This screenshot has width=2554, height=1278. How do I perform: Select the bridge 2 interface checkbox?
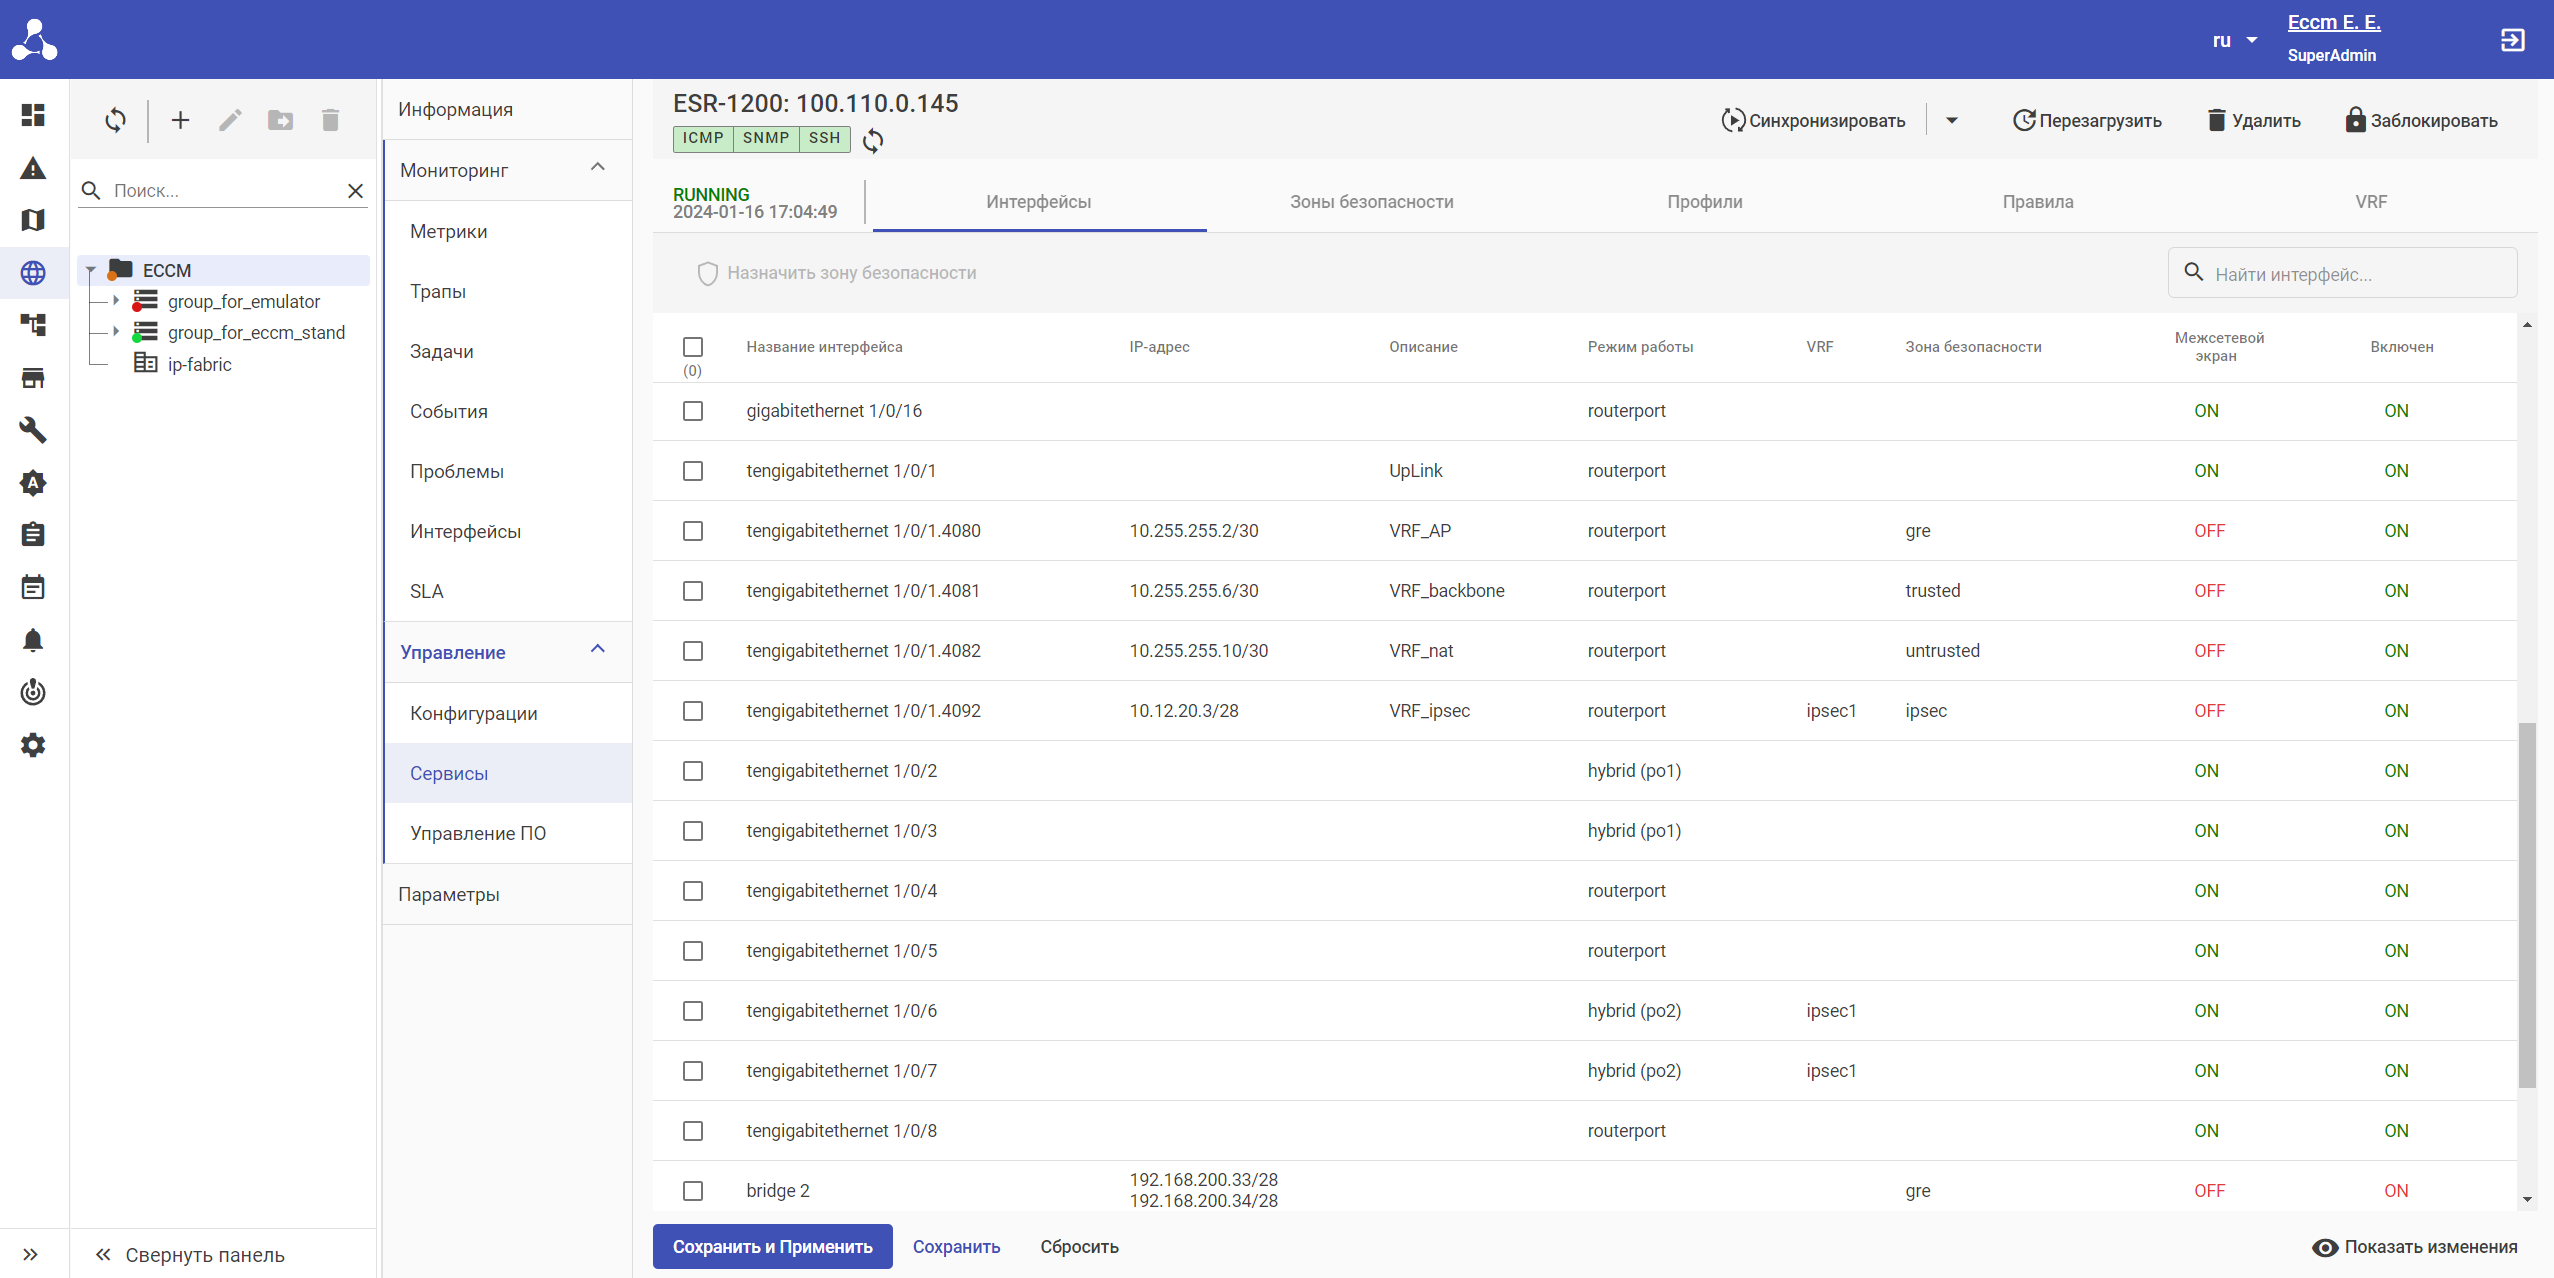click(693, 1190)
